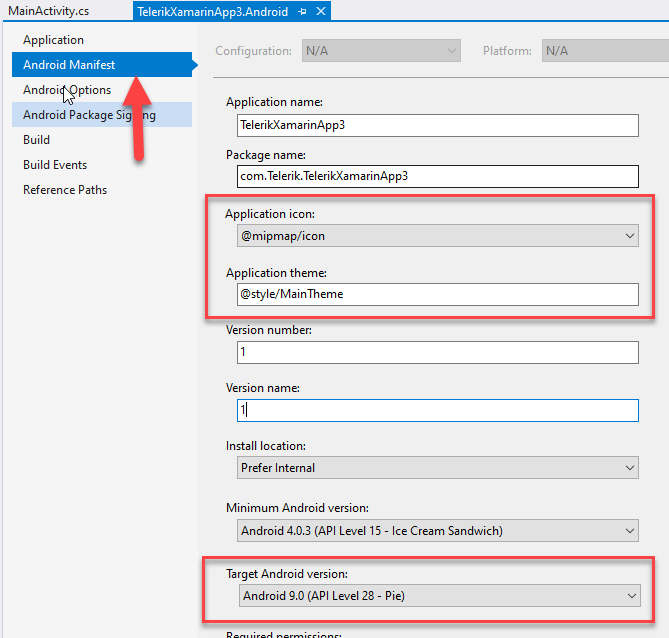Click the Application theme input field

click(x=438, y=294)
